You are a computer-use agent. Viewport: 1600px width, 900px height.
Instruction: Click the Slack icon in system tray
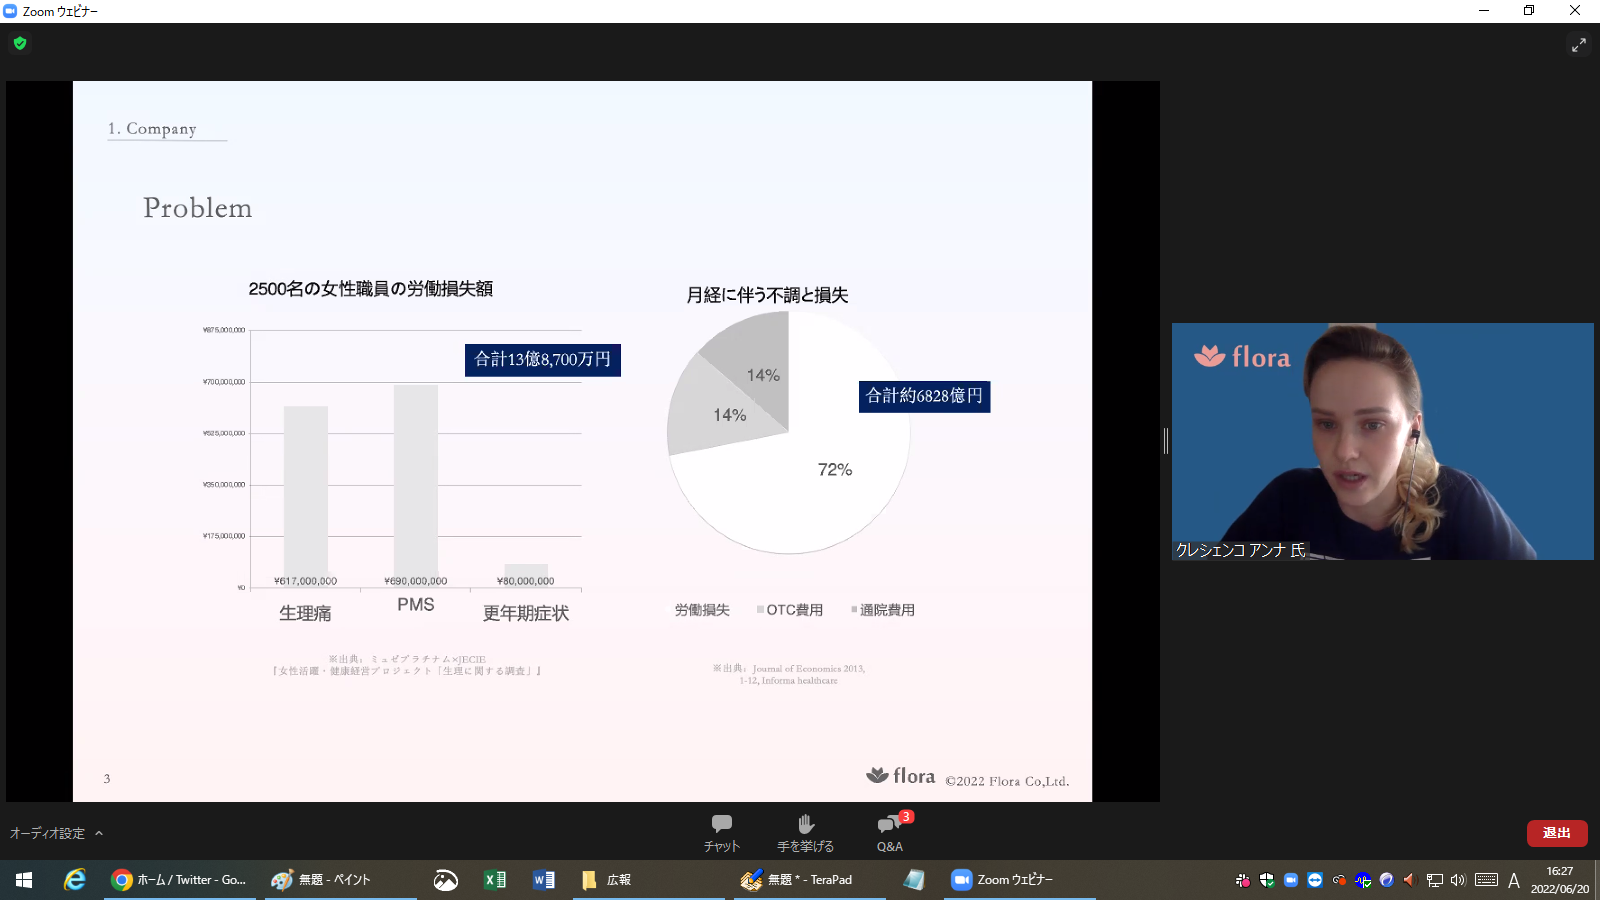1242,880
